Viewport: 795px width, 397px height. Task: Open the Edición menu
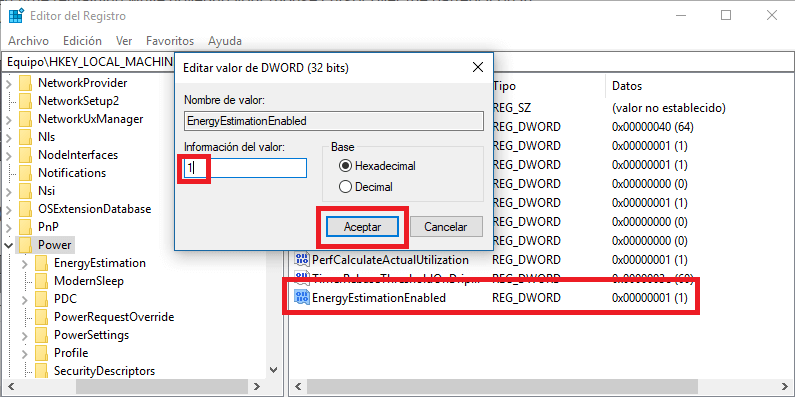click(82, 41)
